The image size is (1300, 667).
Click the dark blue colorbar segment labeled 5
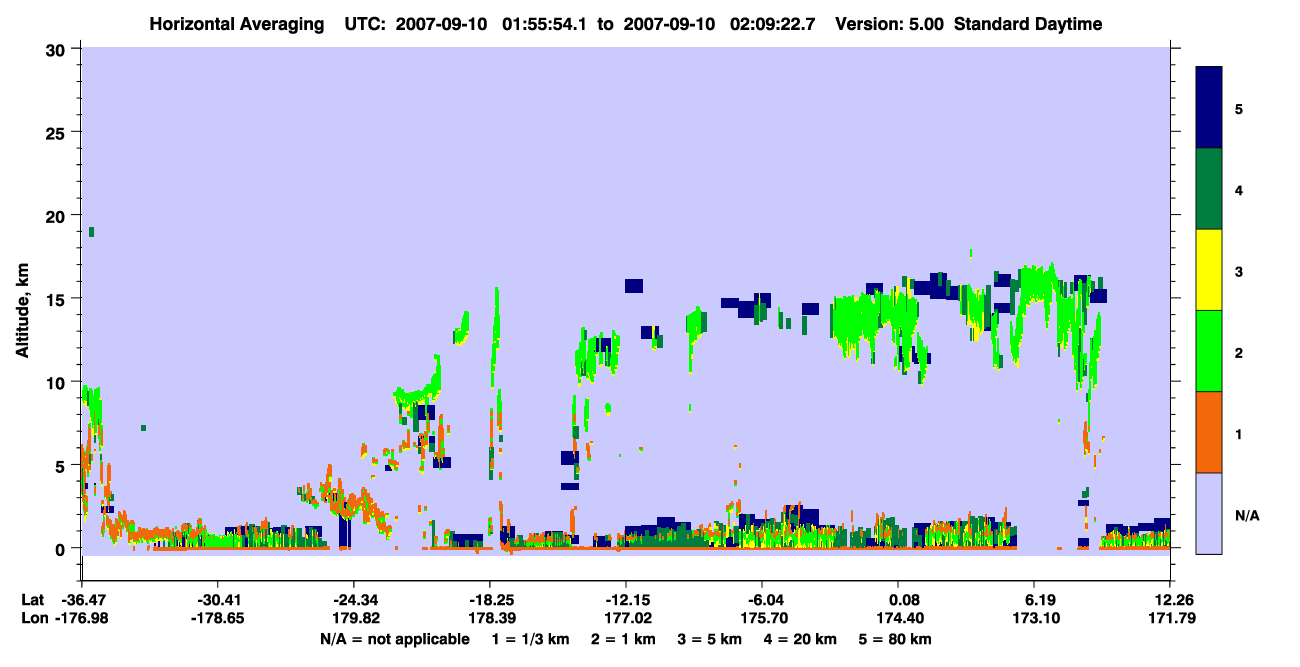pyautogui.click(x=1209, y=108)
